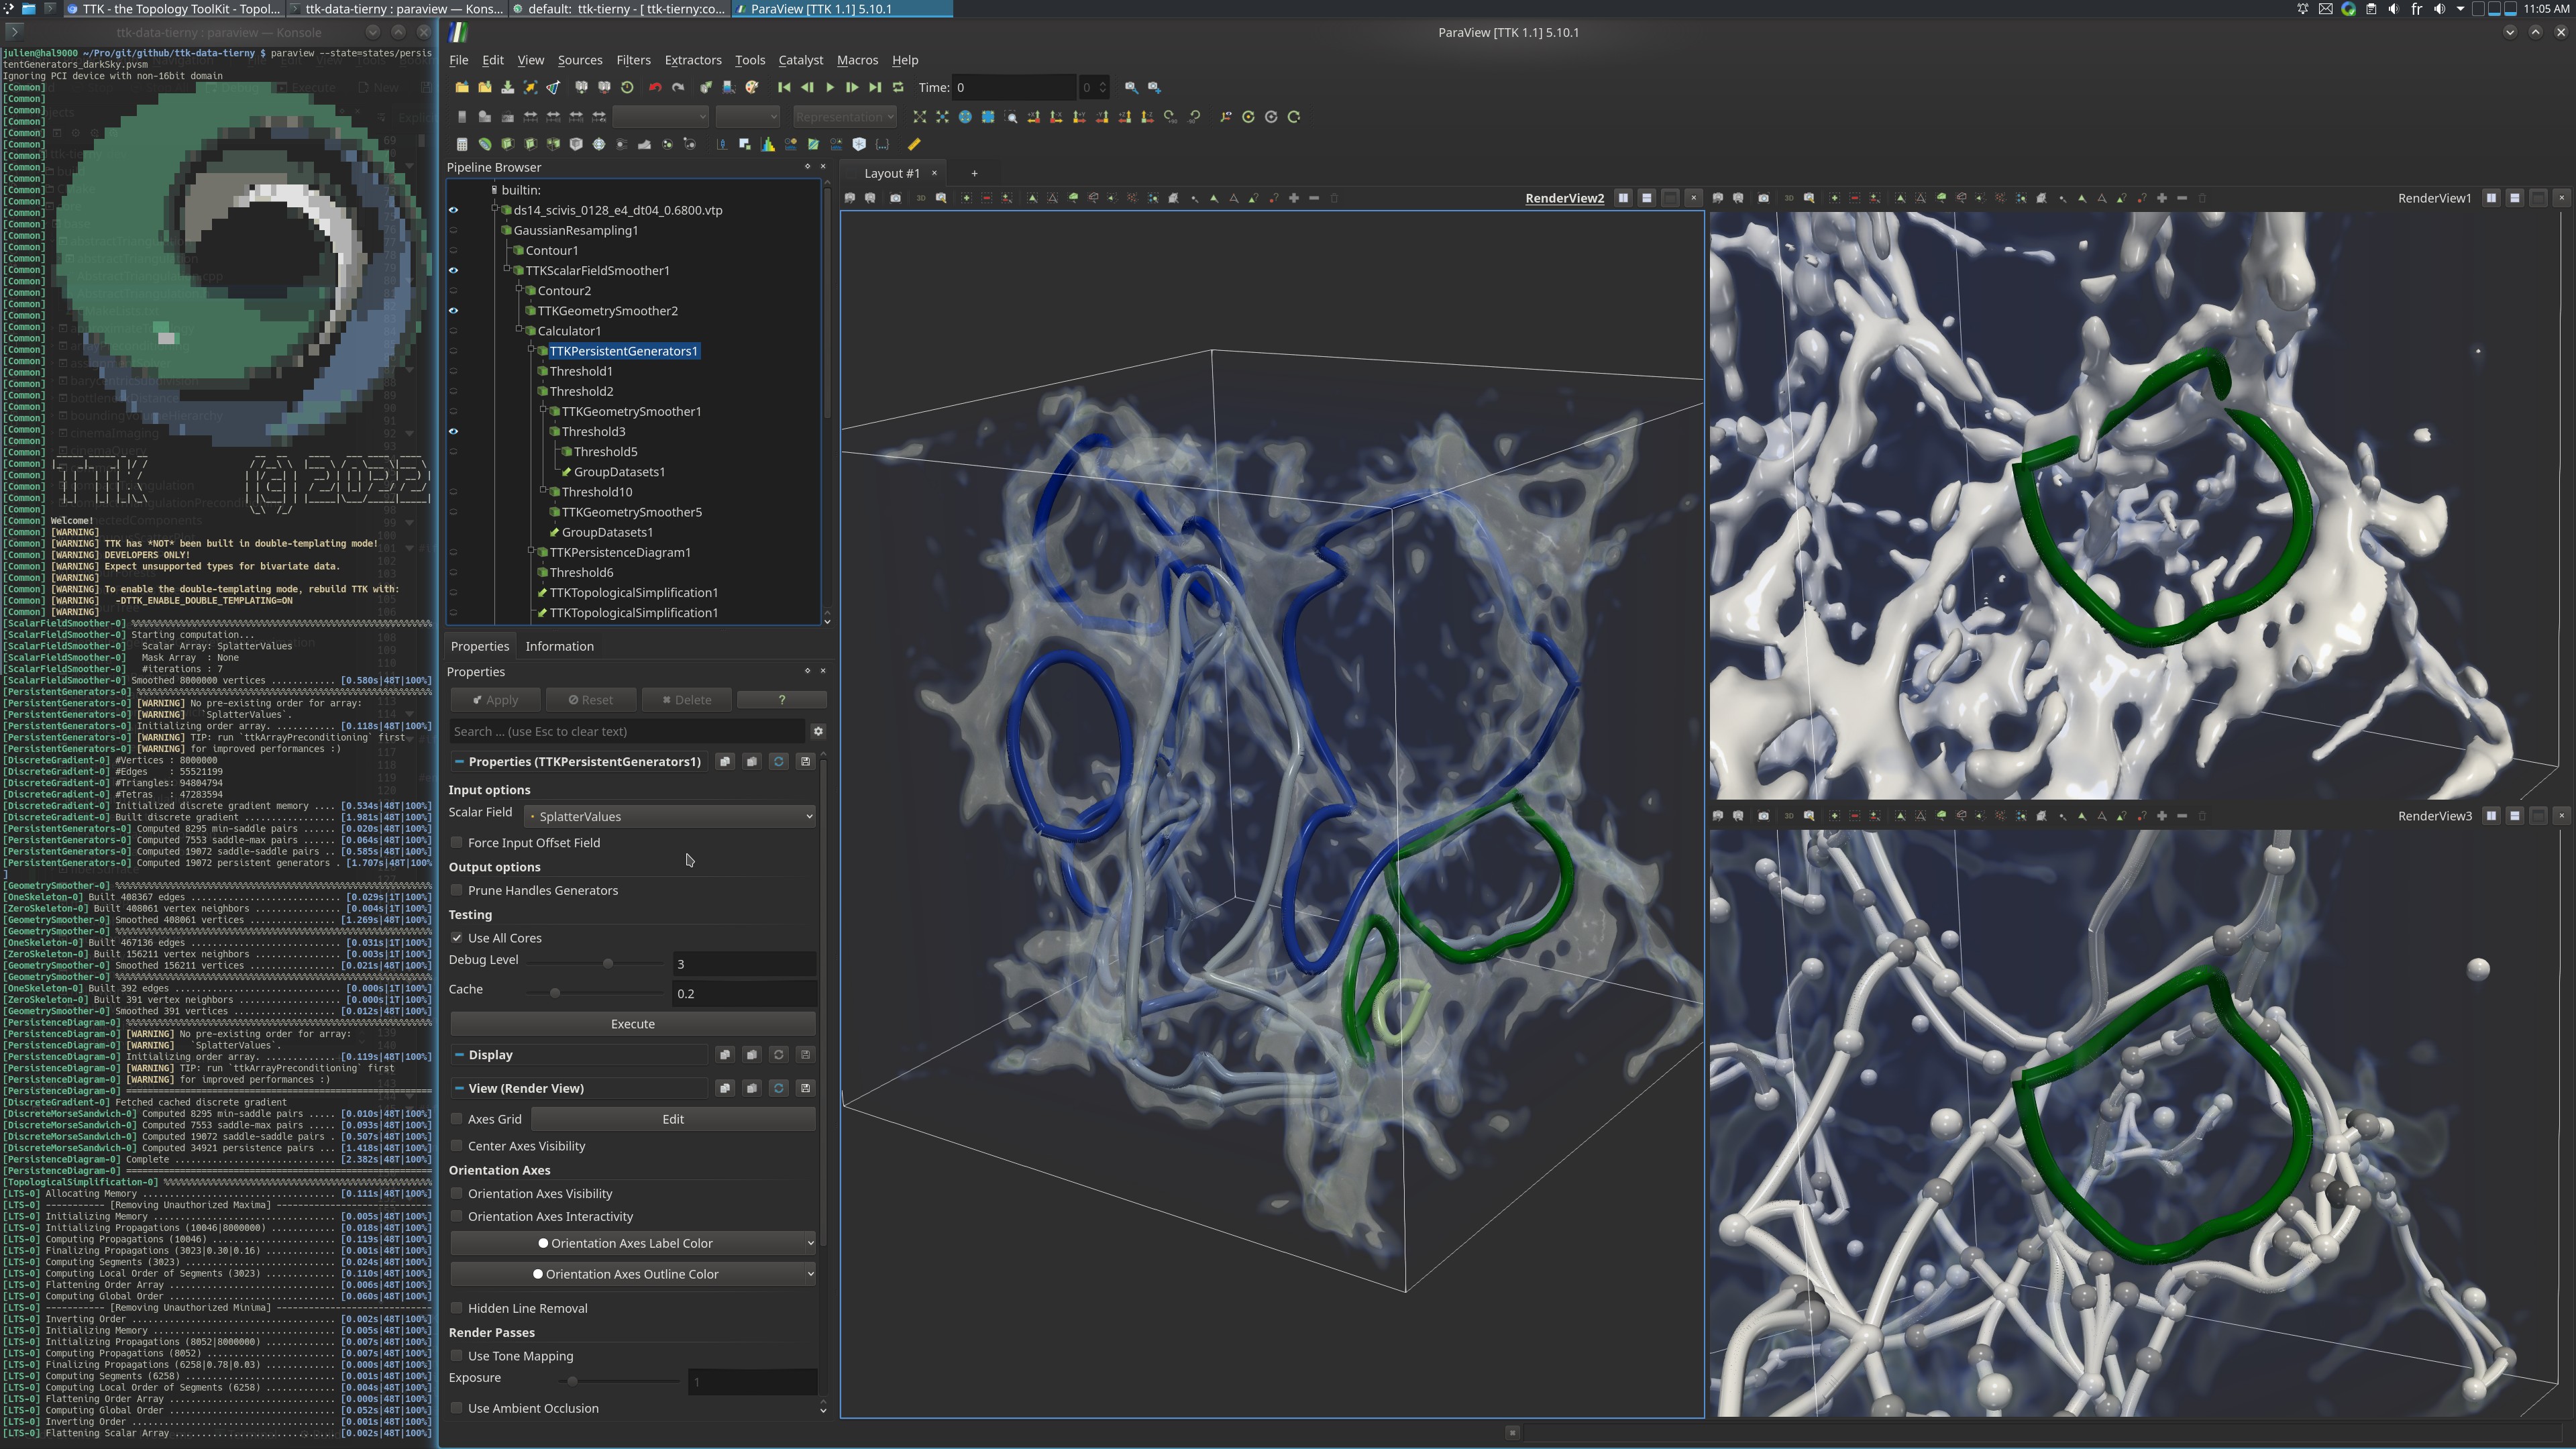2576x1449 pixels.
Task: Toggle visibility eye of TTKScalarFieldSmoother1
Action: click(453, 270)
